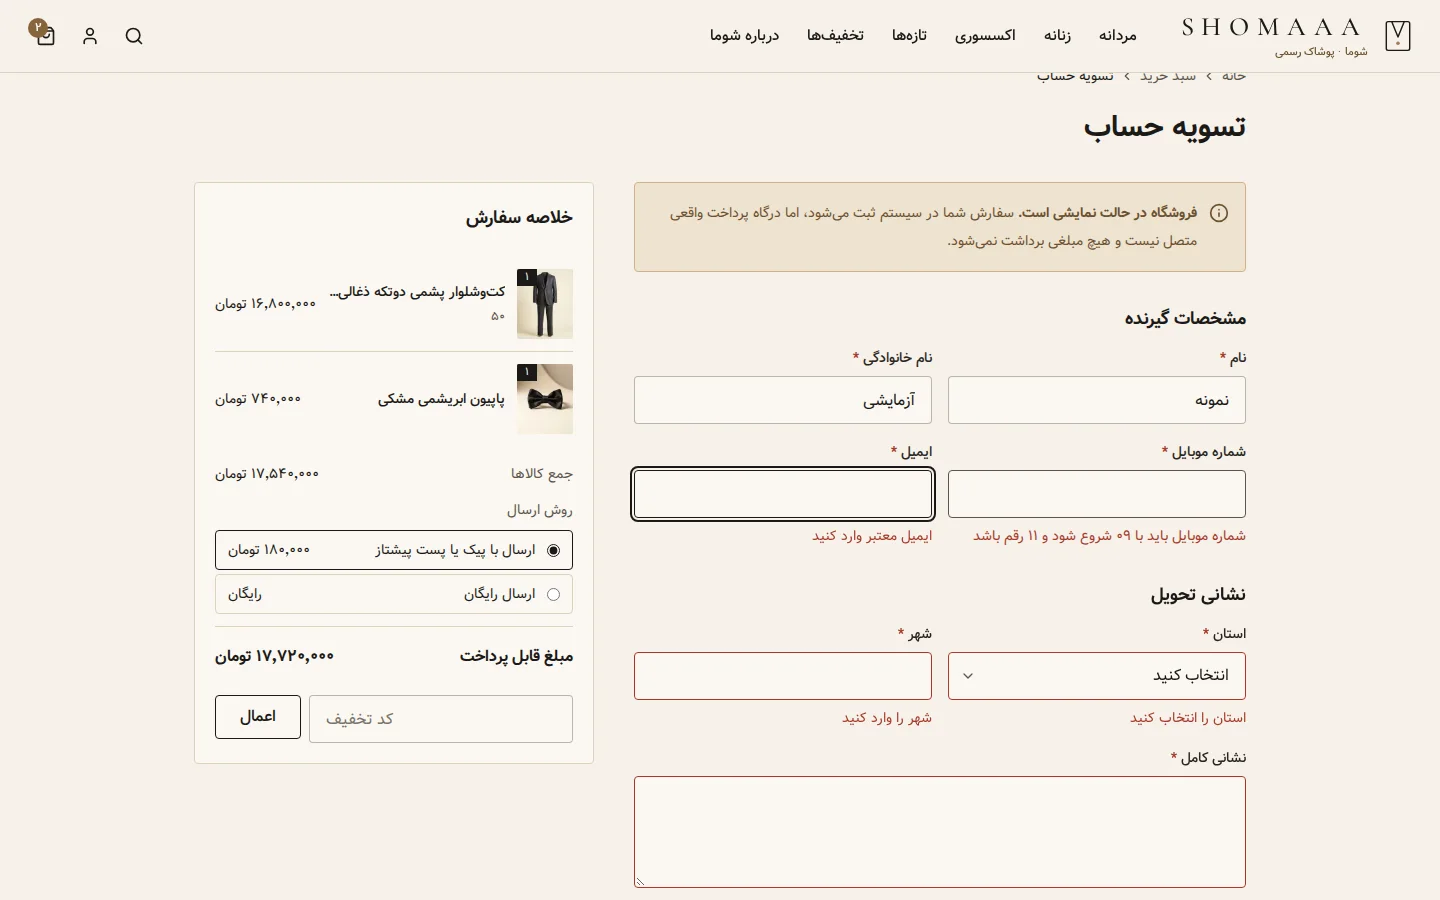Screen dimensions: 1440x900
Task: Click the full address text area
Action: 940,832
